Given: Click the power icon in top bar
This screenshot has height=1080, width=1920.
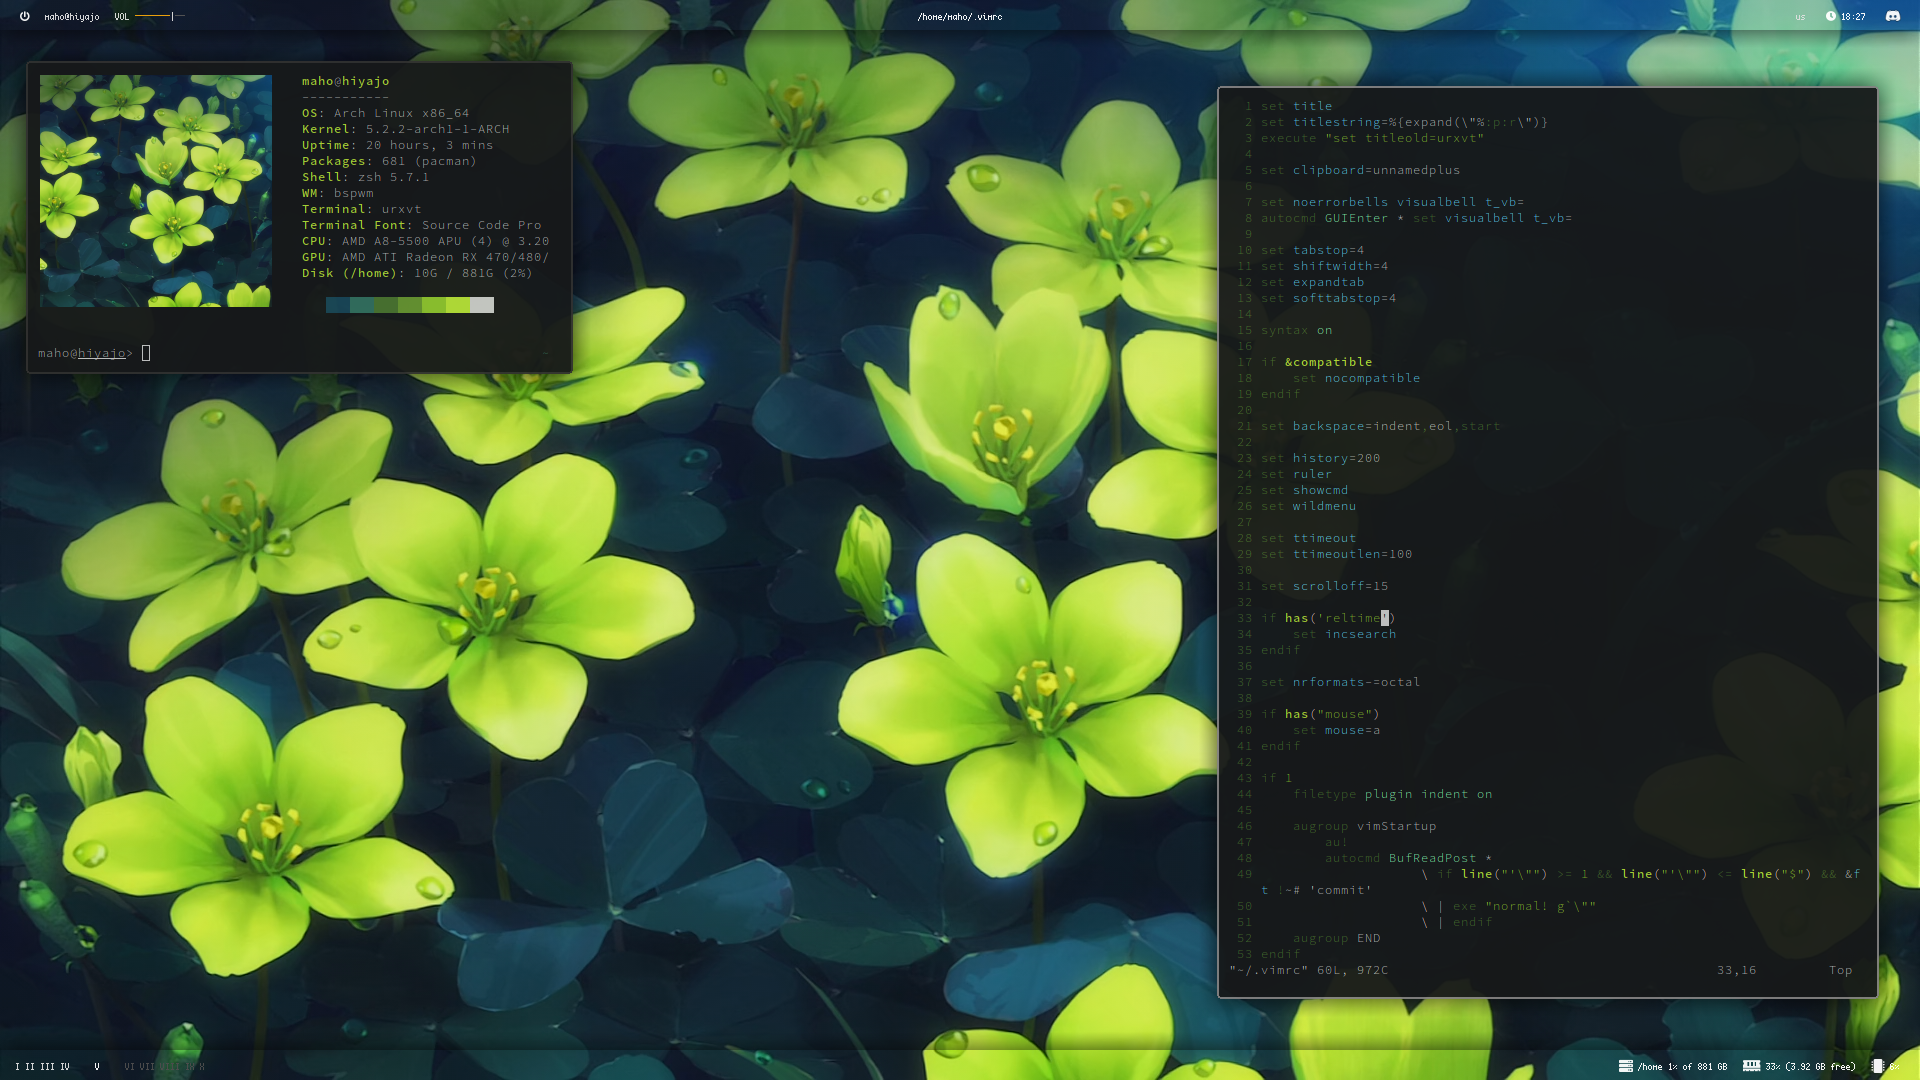Looking at the screenshot, I should [x=24, y=16].
